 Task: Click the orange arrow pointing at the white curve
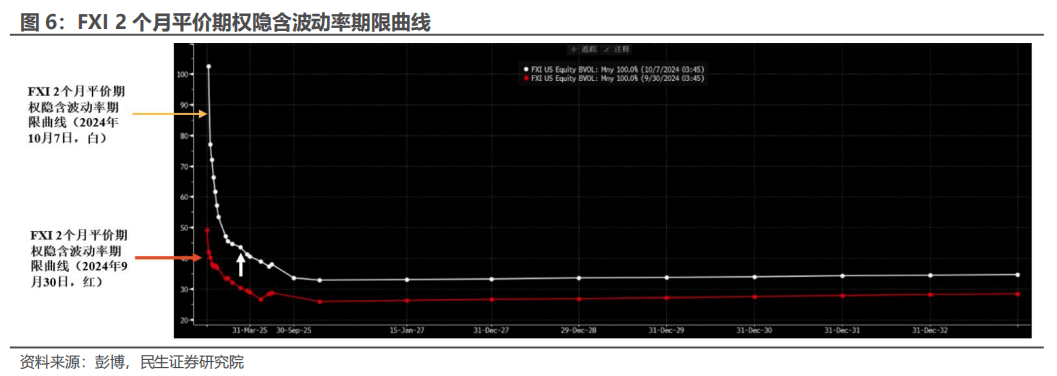tap(170, 115)
